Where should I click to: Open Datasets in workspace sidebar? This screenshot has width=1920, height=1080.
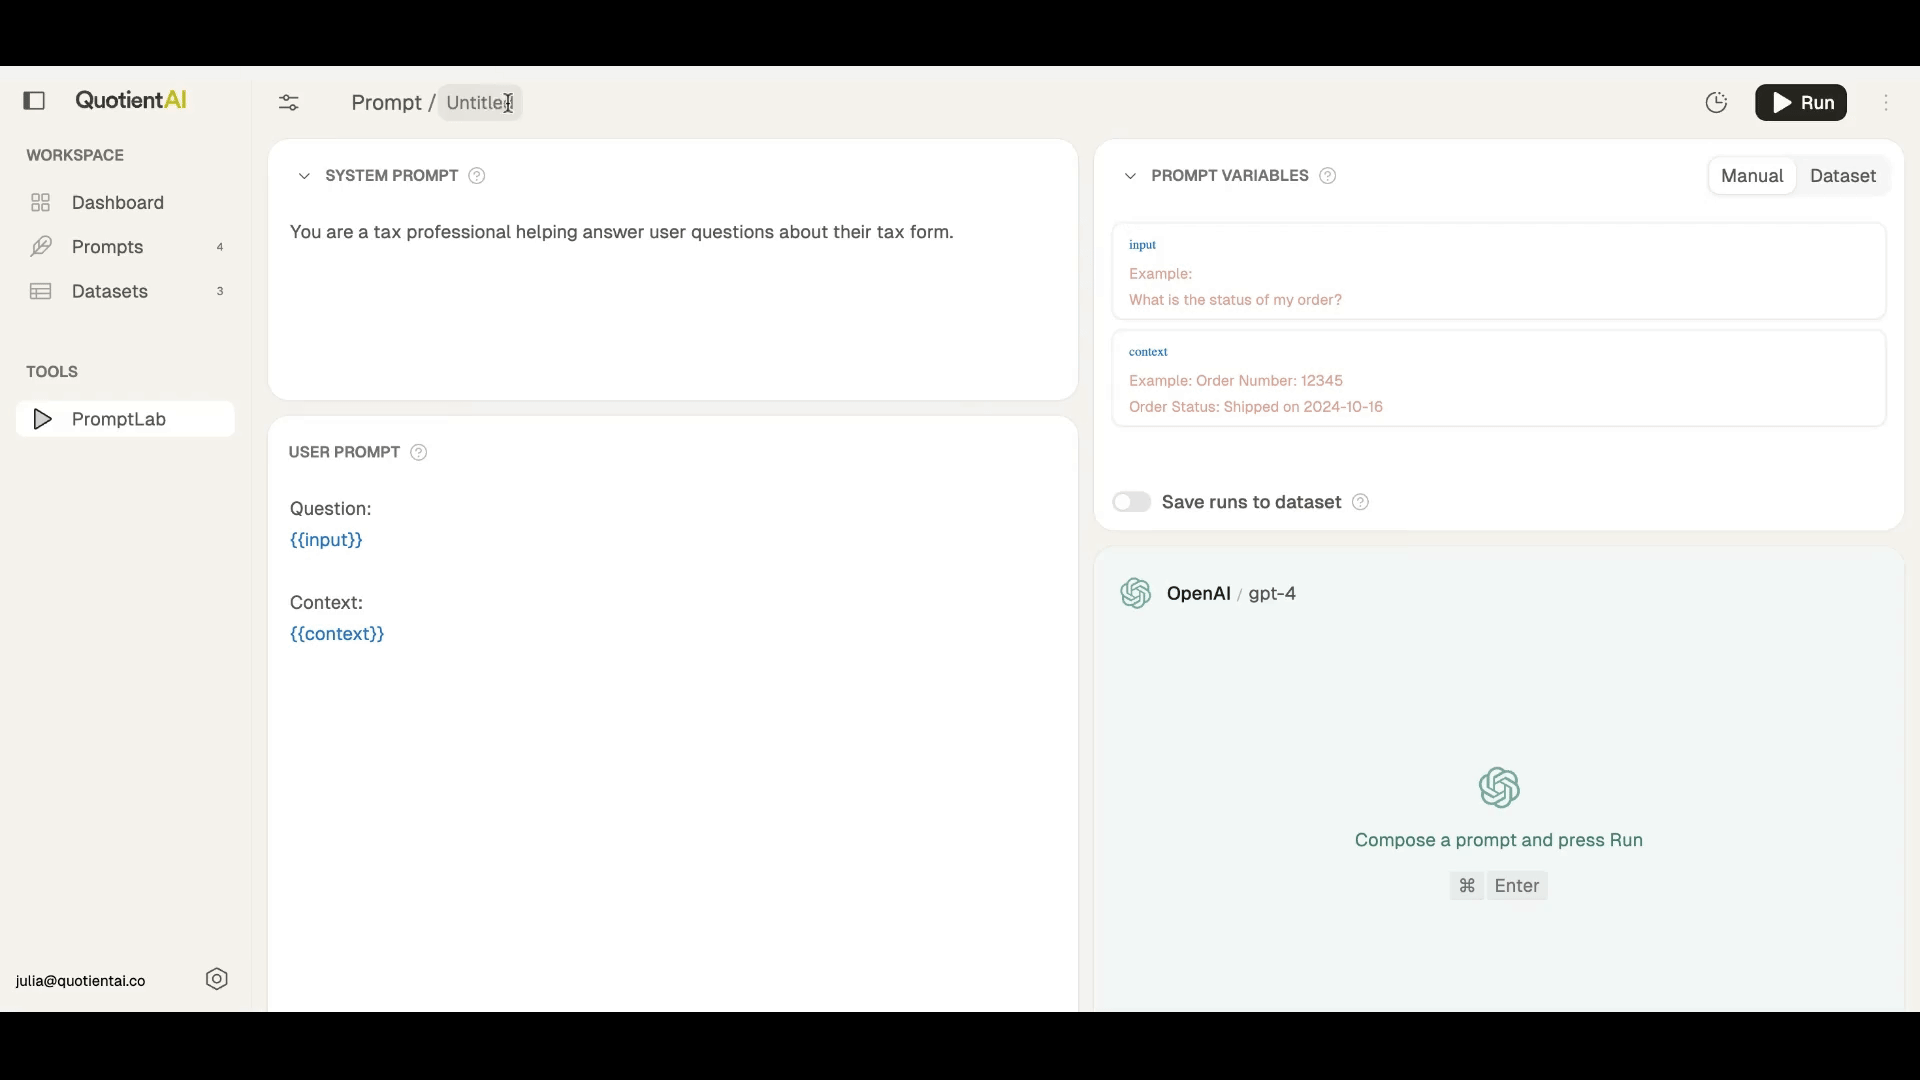tap(126, 292)
